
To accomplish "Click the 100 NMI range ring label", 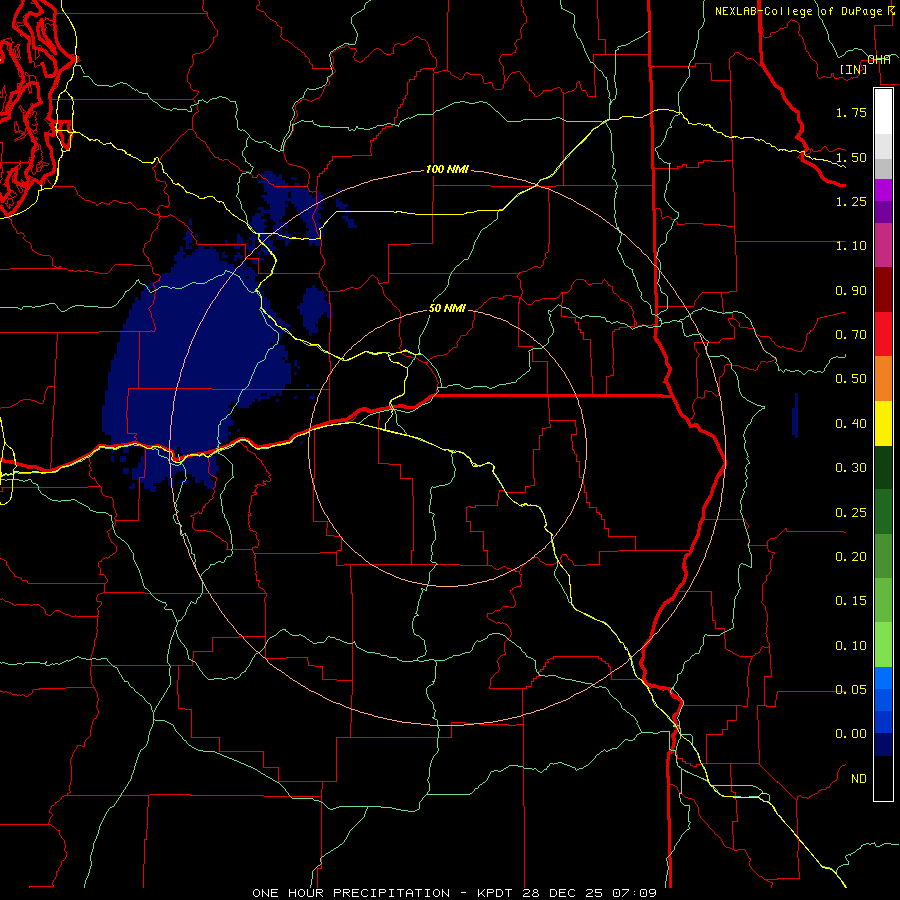I will tap(447, 169).
